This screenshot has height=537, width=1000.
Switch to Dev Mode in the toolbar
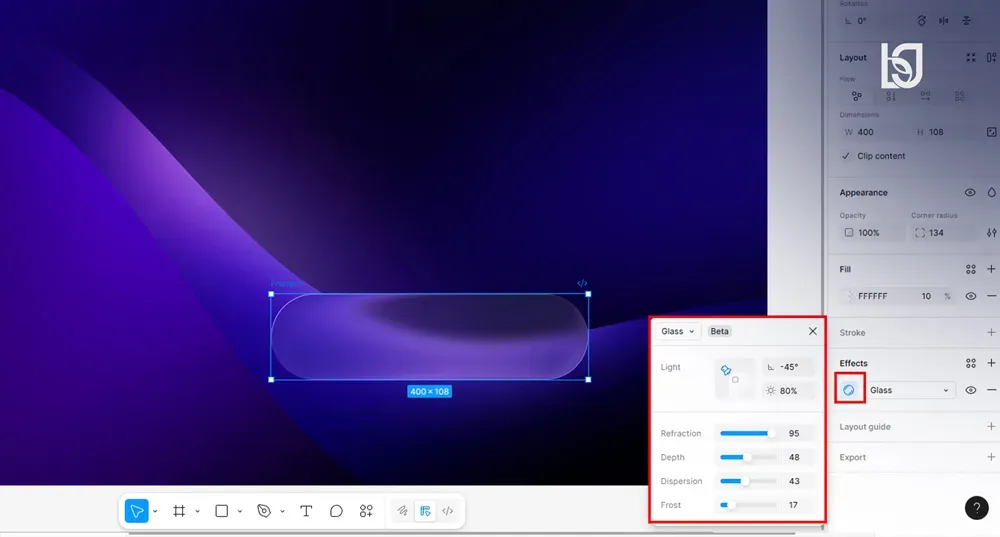pos(448,511)
